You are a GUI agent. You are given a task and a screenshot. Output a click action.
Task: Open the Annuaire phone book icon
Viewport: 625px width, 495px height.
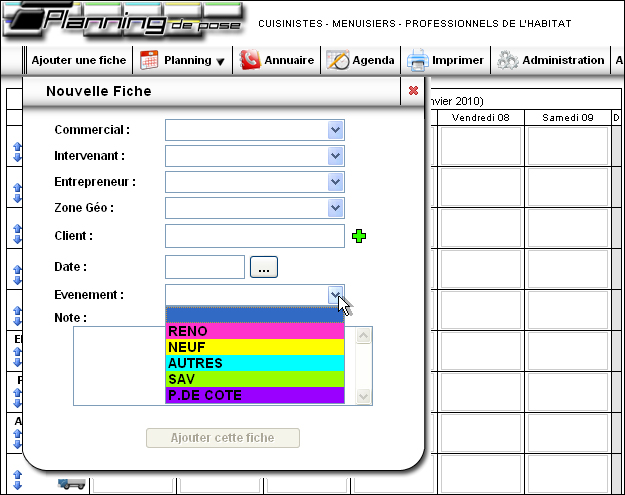[x=250, y=60]
